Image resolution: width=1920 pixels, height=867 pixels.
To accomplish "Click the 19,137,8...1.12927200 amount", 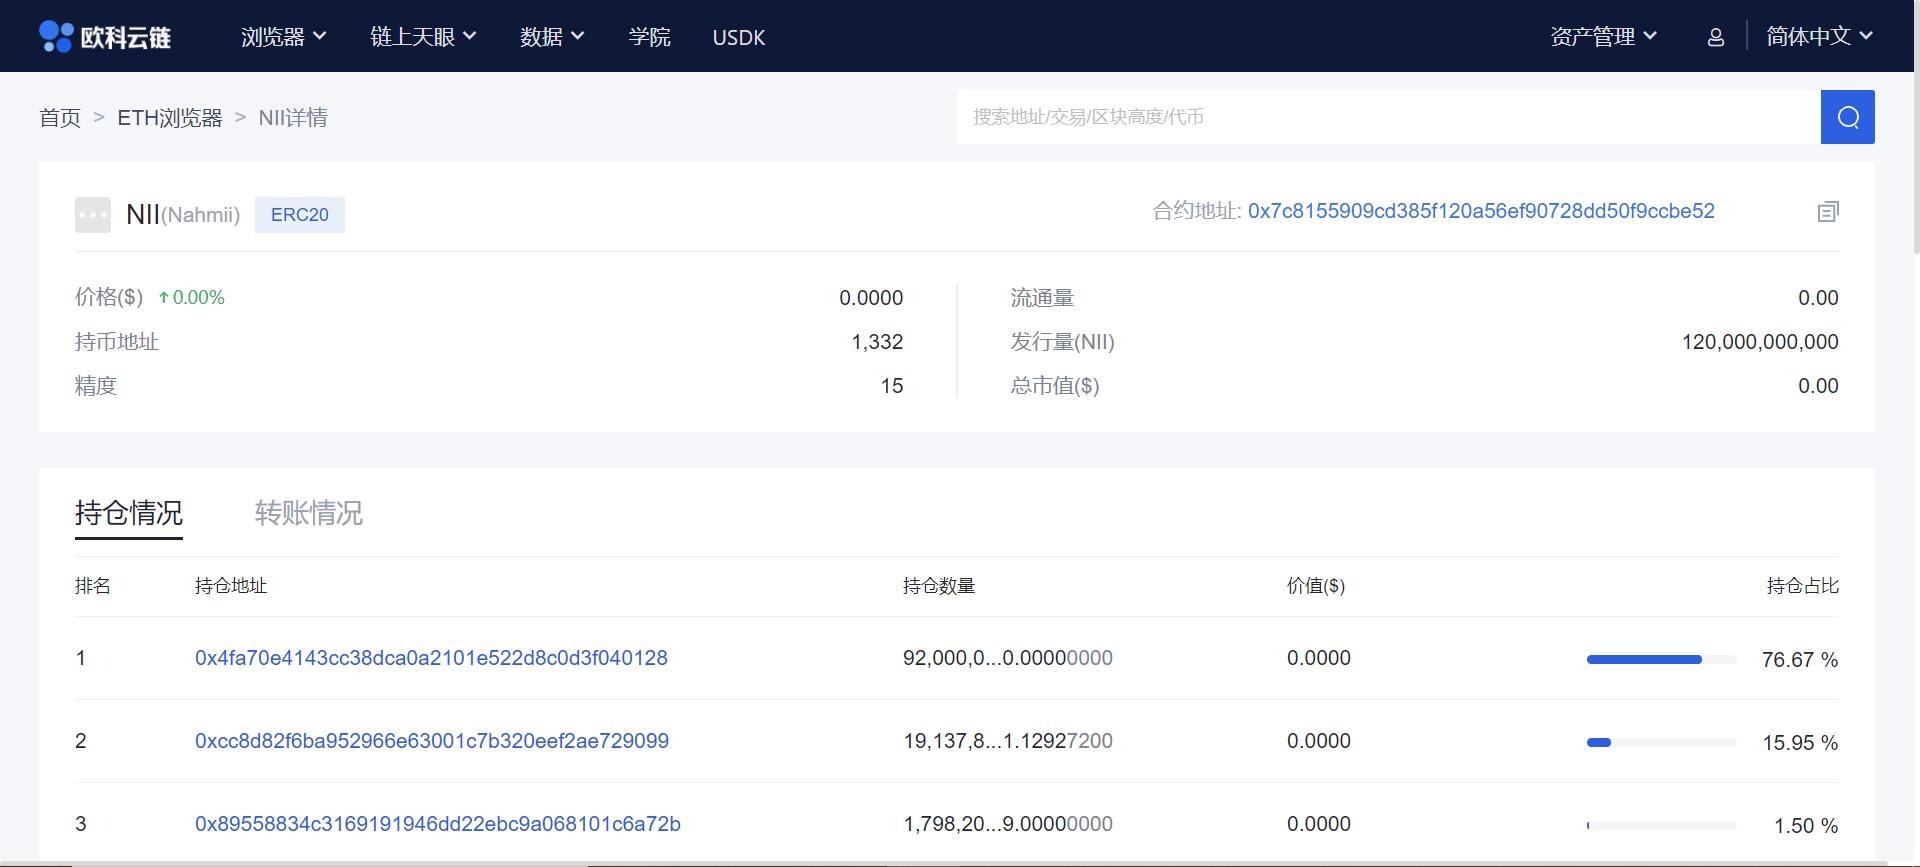I will click(x=1008, y=741).
